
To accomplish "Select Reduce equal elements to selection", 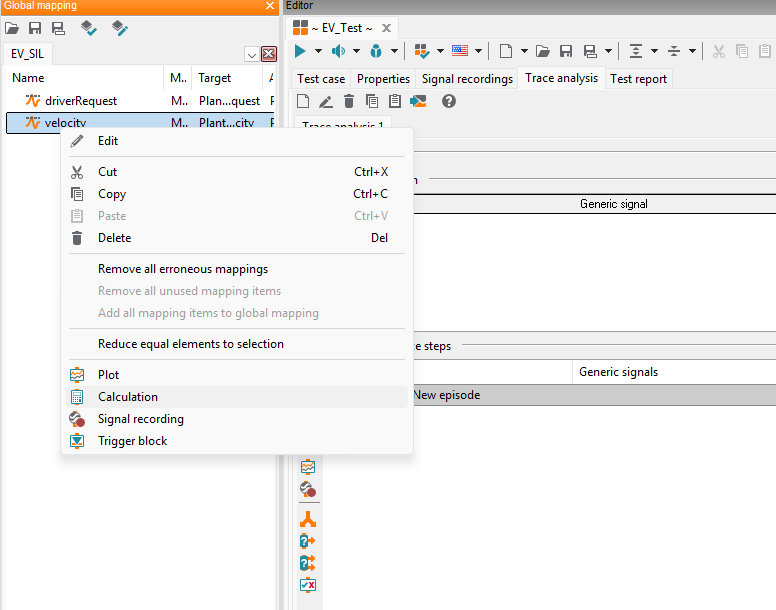I will [x=237, y=344].
